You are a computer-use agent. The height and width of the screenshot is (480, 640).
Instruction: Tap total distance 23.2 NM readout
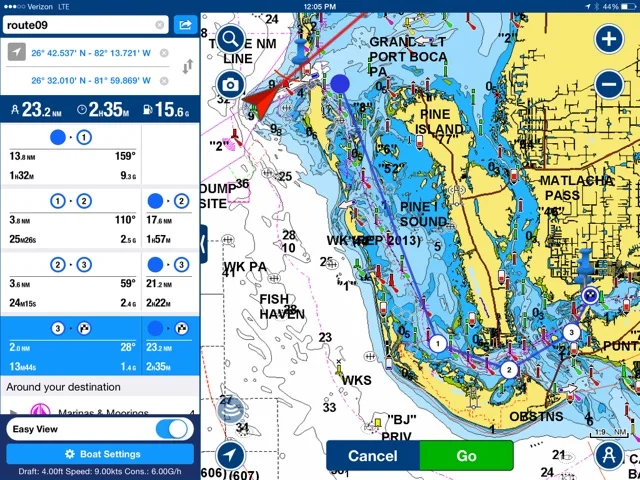[37, 109]
